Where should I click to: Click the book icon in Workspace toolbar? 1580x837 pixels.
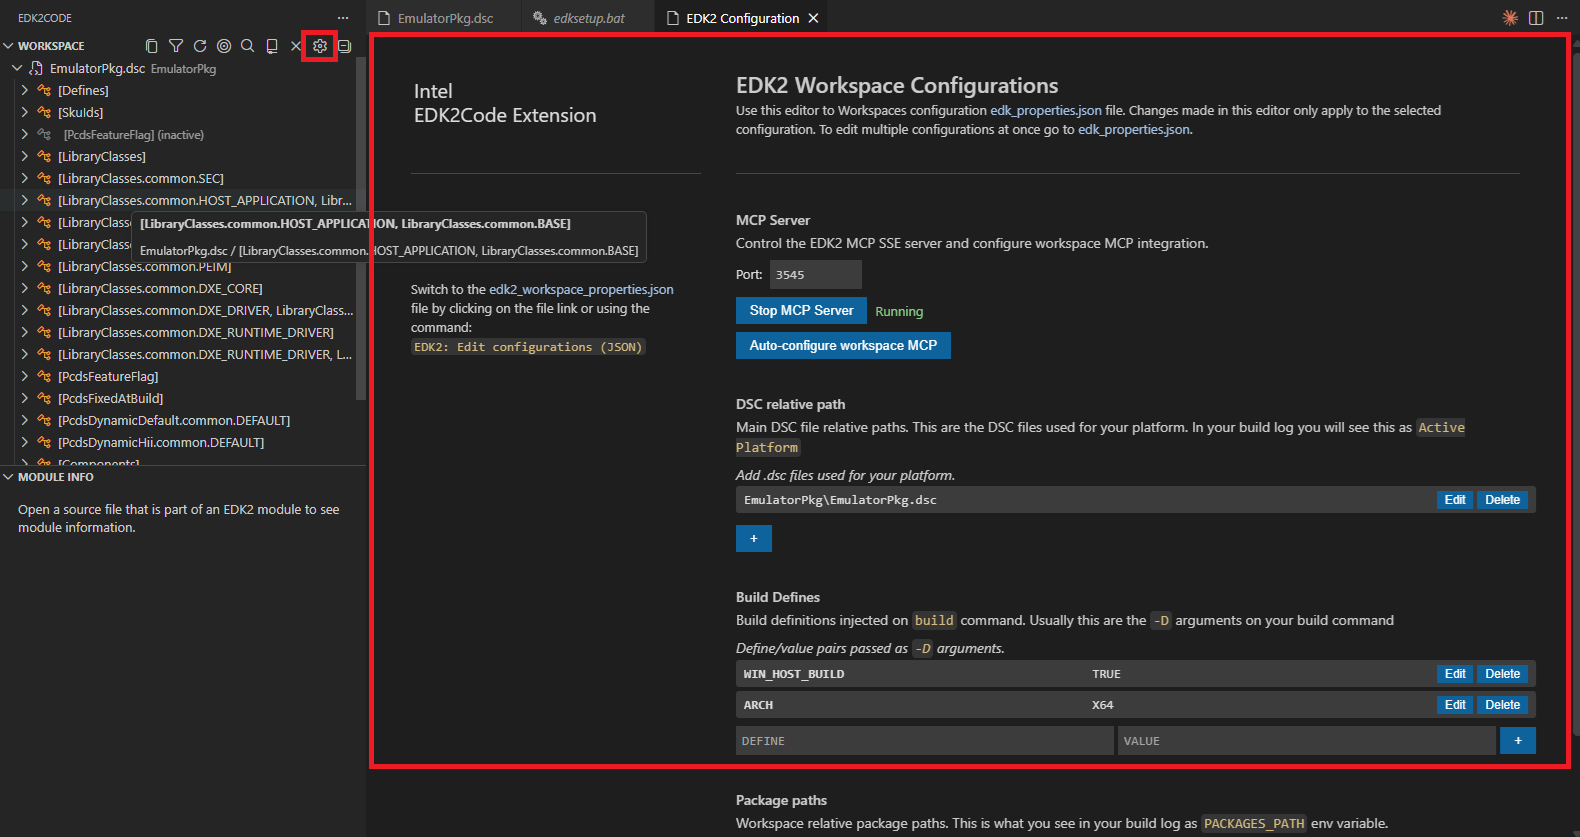[272, 46]
